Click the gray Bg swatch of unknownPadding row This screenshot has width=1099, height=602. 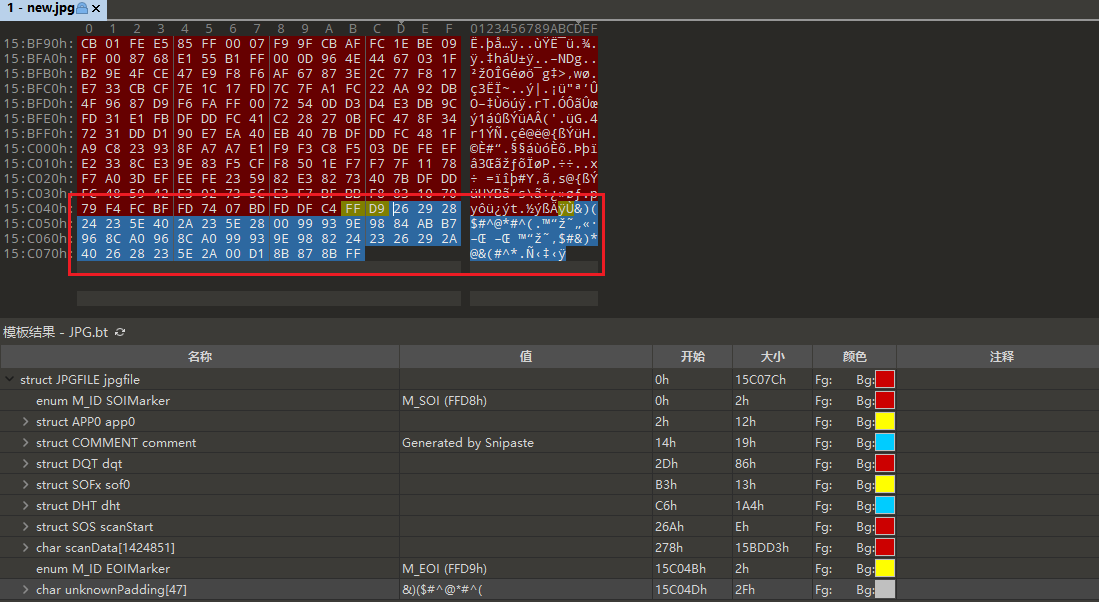[x=885, y=590]
